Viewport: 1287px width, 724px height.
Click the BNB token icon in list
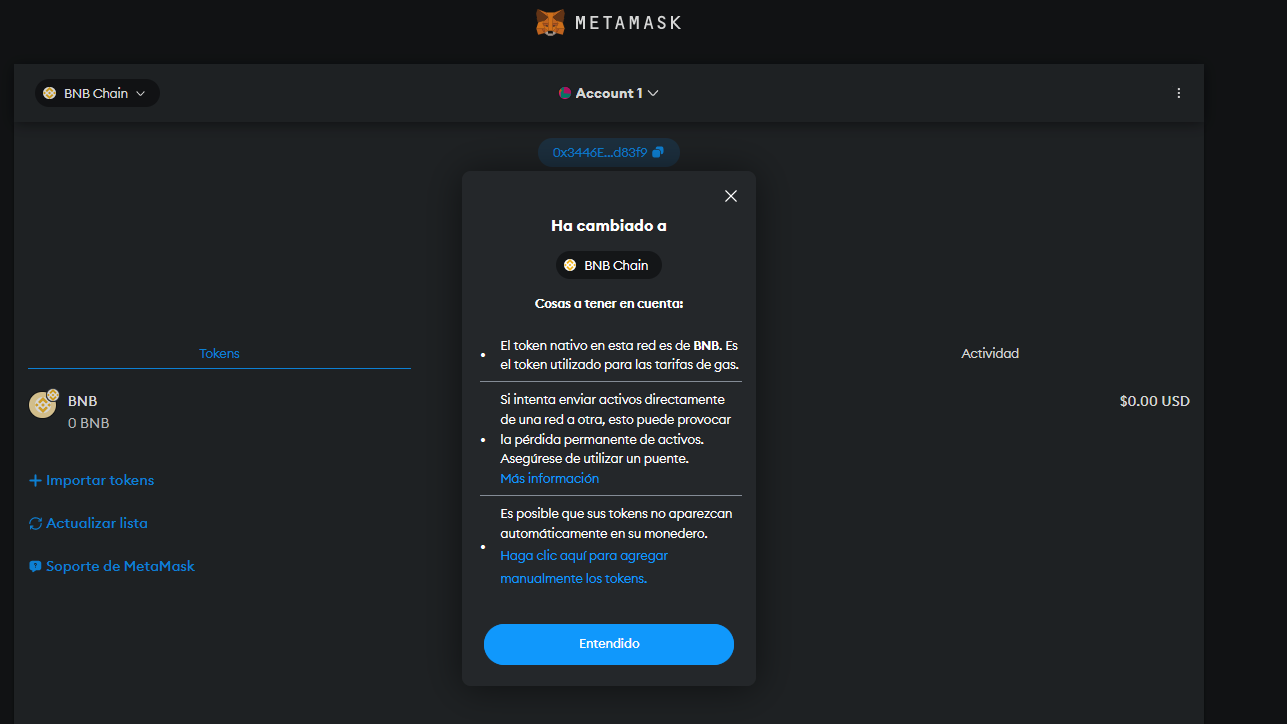[x=43, y=404]
